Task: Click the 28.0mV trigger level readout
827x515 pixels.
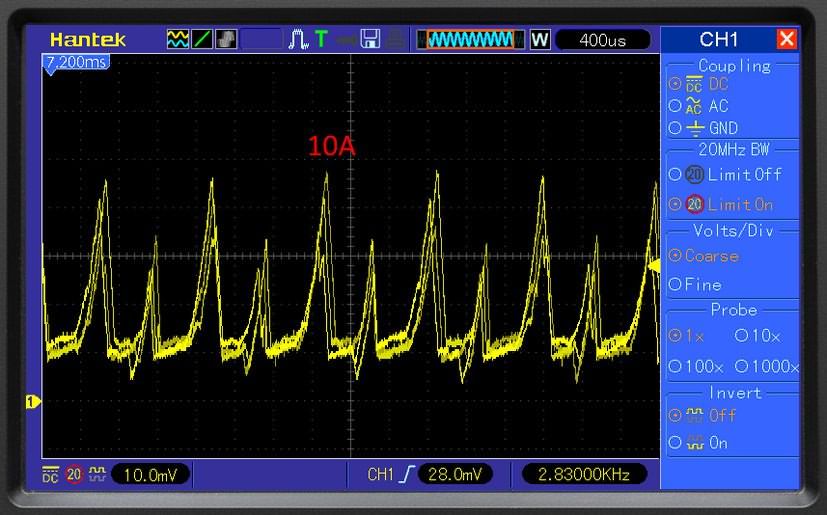Action: click(455, 474)
